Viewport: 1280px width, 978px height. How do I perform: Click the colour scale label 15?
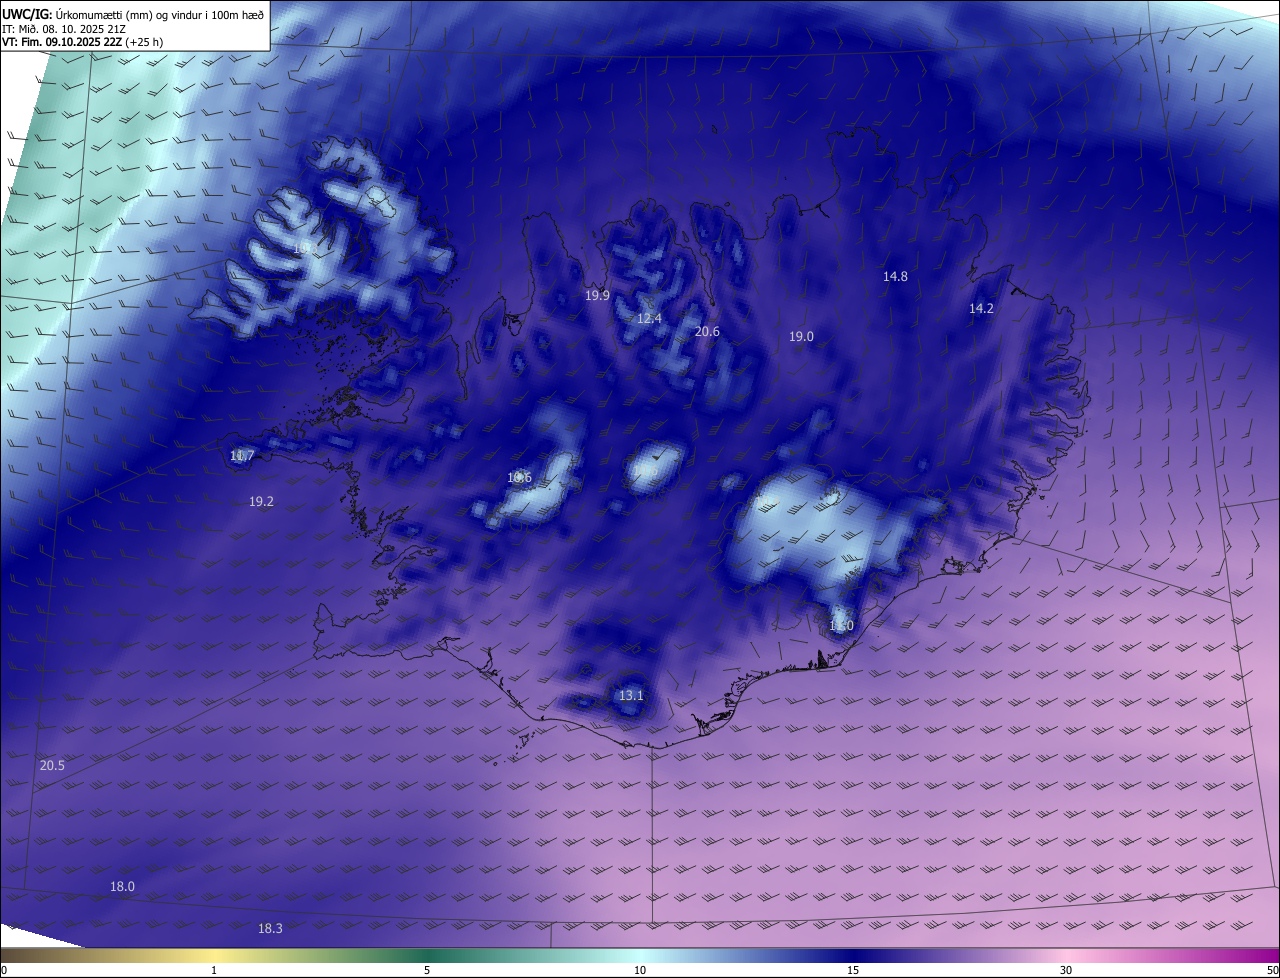(853, 970)
